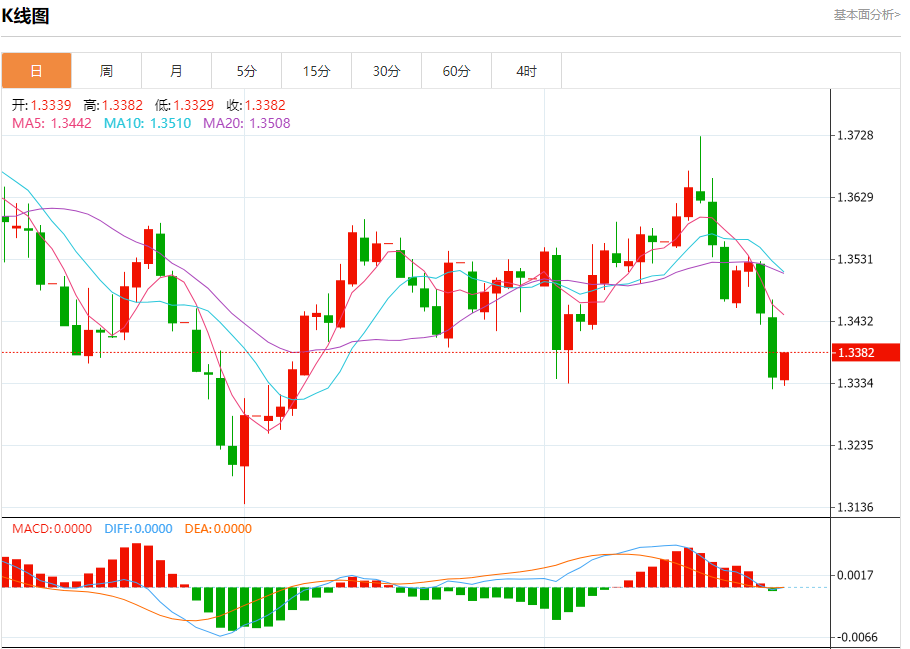Click the 高:1.3382 high value
Image resolution: width=910 pixels, height=649 pixels.
[113, 105]
